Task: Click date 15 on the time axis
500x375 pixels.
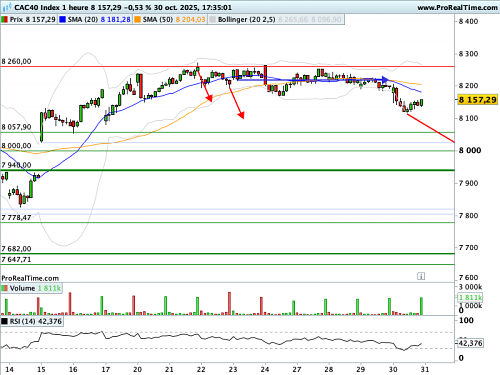Action: pyautogui.click(x=41, y=369)
